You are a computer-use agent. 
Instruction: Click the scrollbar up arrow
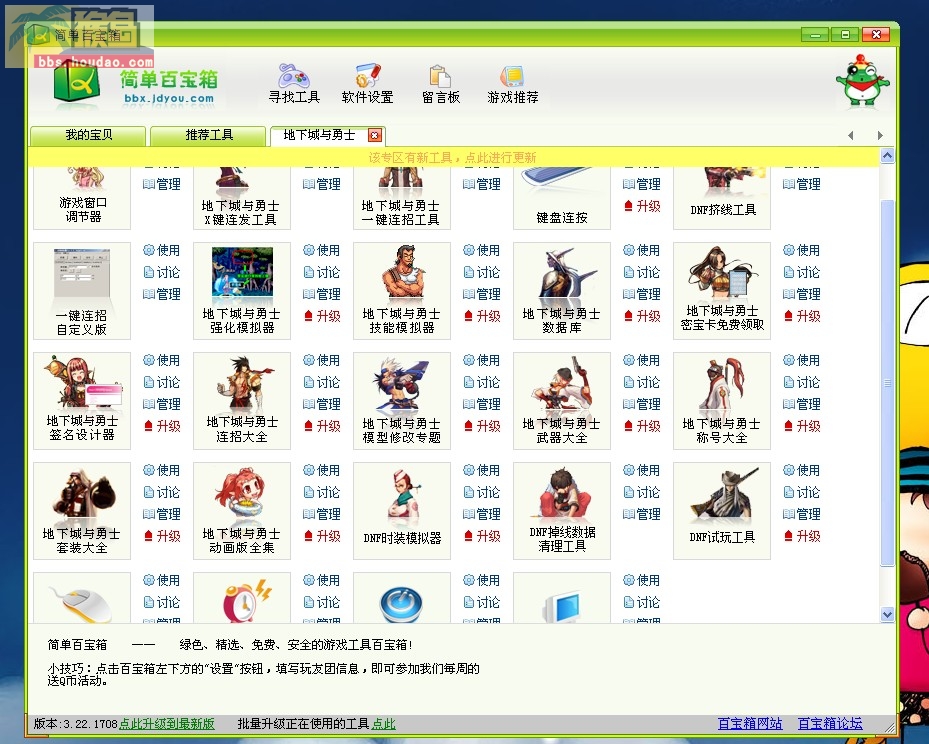click(x=887, y=156)
